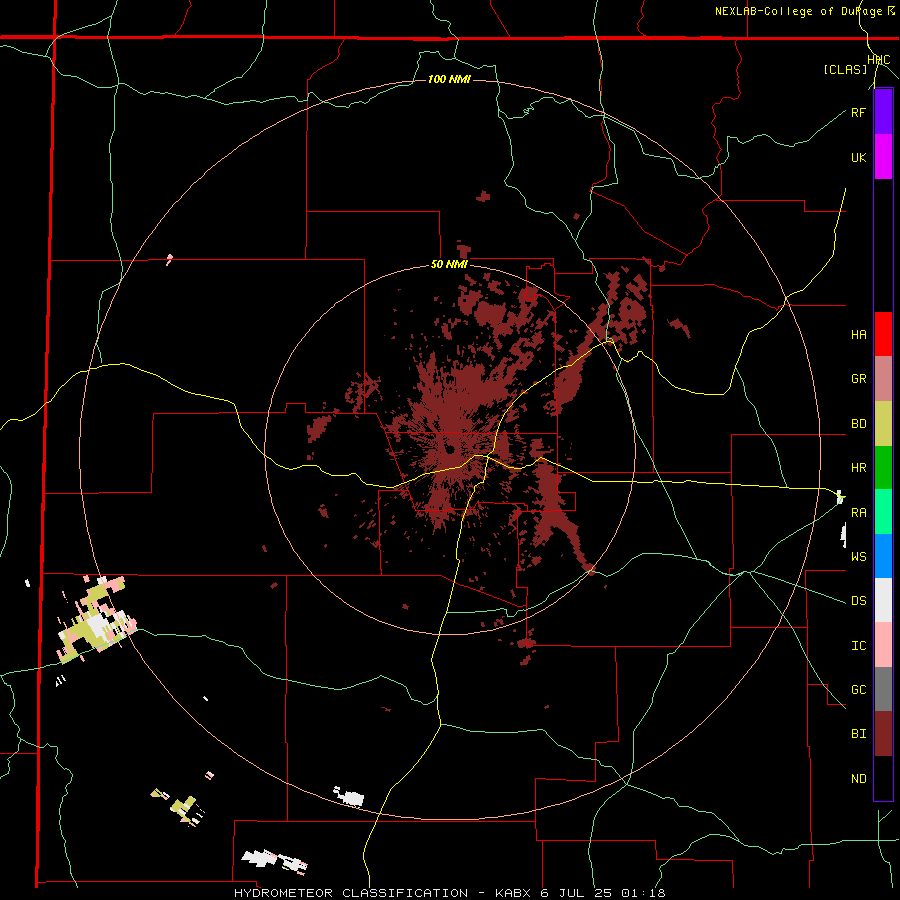Image resolution: width=900 pixels, height=900 pixels.
Task: Click the UK legend label
Action: point(859,157)
